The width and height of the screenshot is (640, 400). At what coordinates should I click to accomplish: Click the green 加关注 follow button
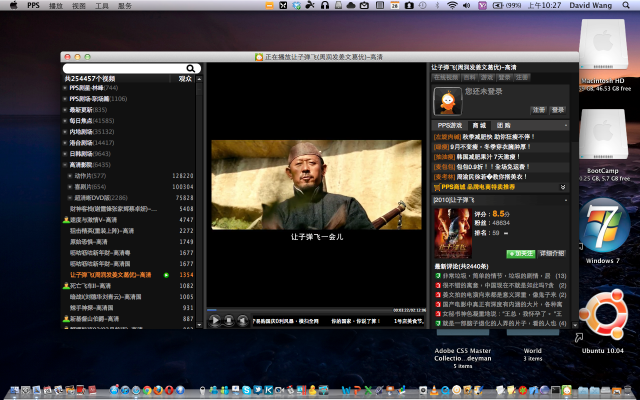(520, 254)
